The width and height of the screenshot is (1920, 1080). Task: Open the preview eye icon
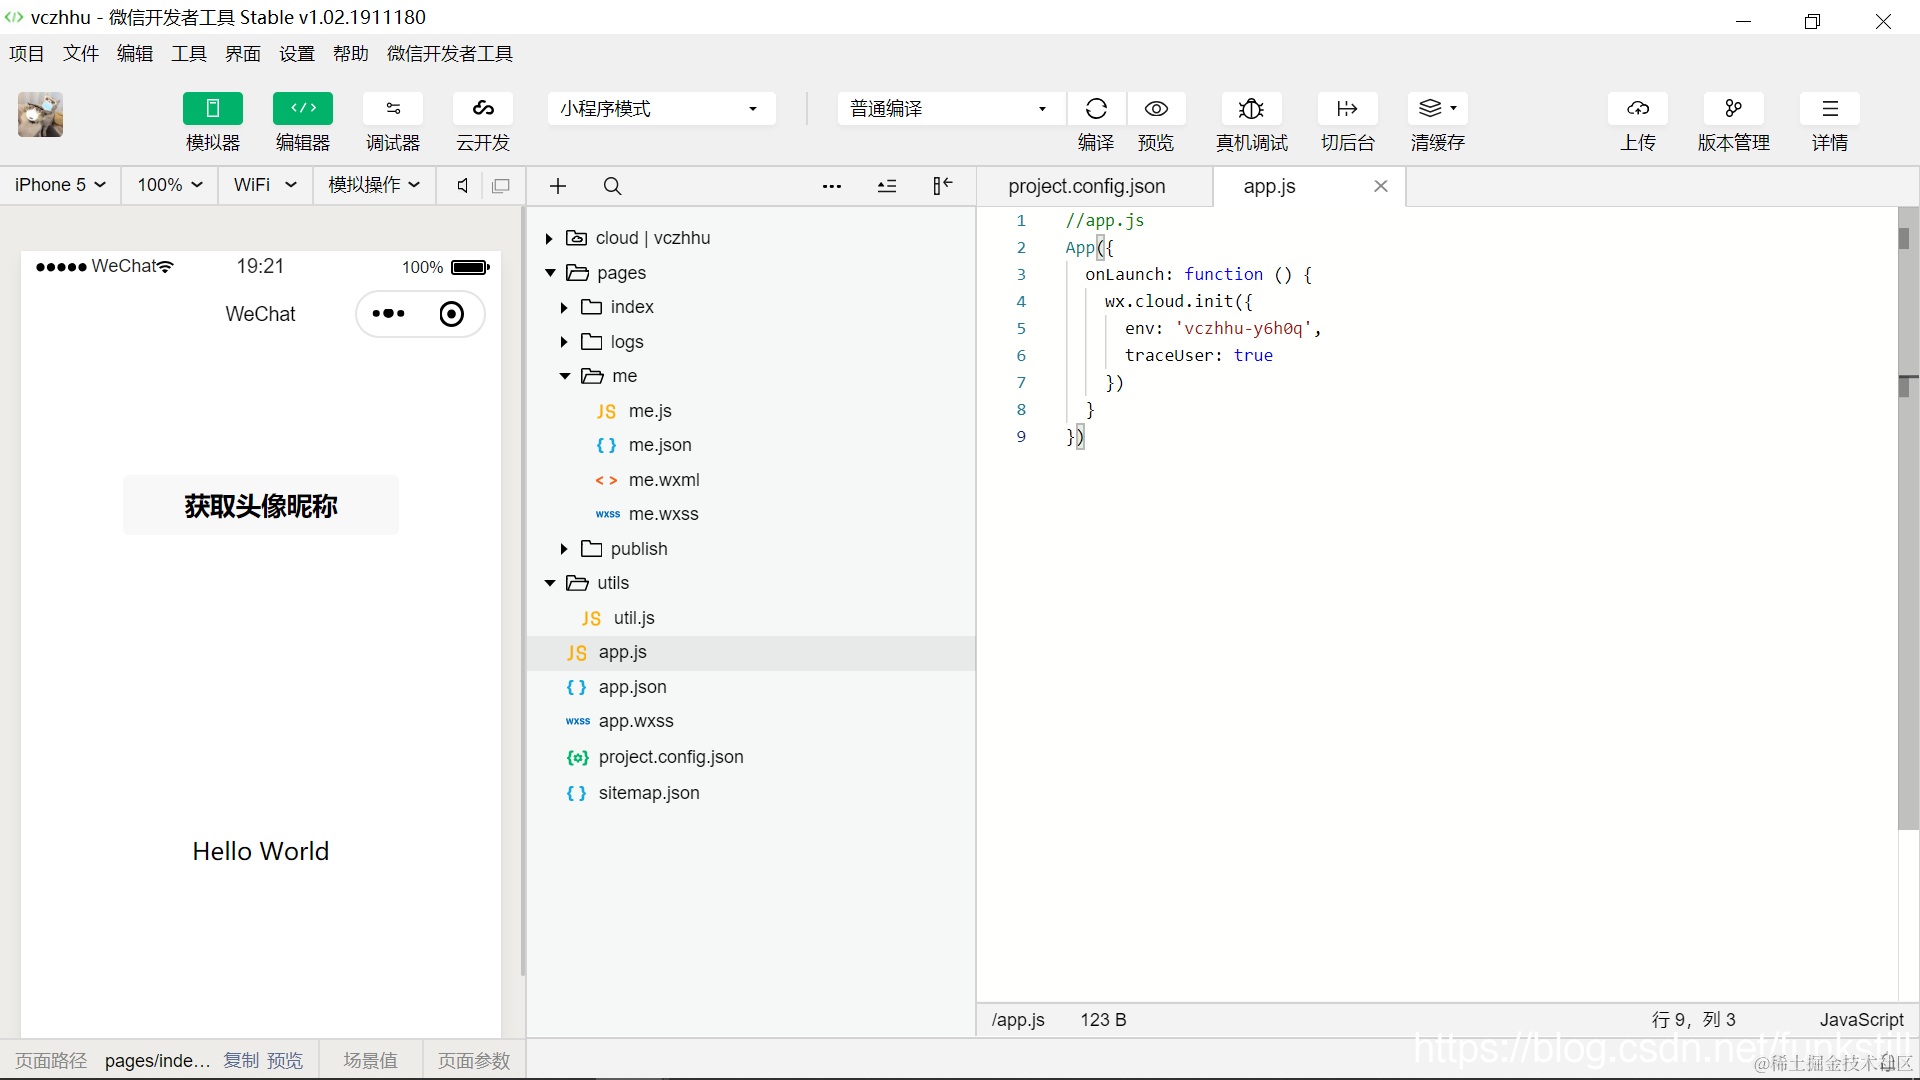click(1156, 109)
